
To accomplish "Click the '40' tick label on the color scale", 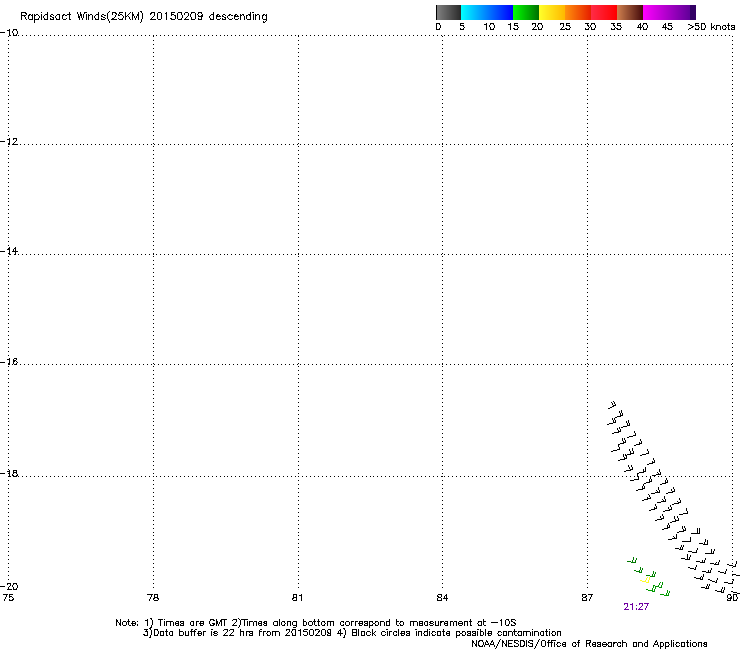I will click(x=642, y=27).
